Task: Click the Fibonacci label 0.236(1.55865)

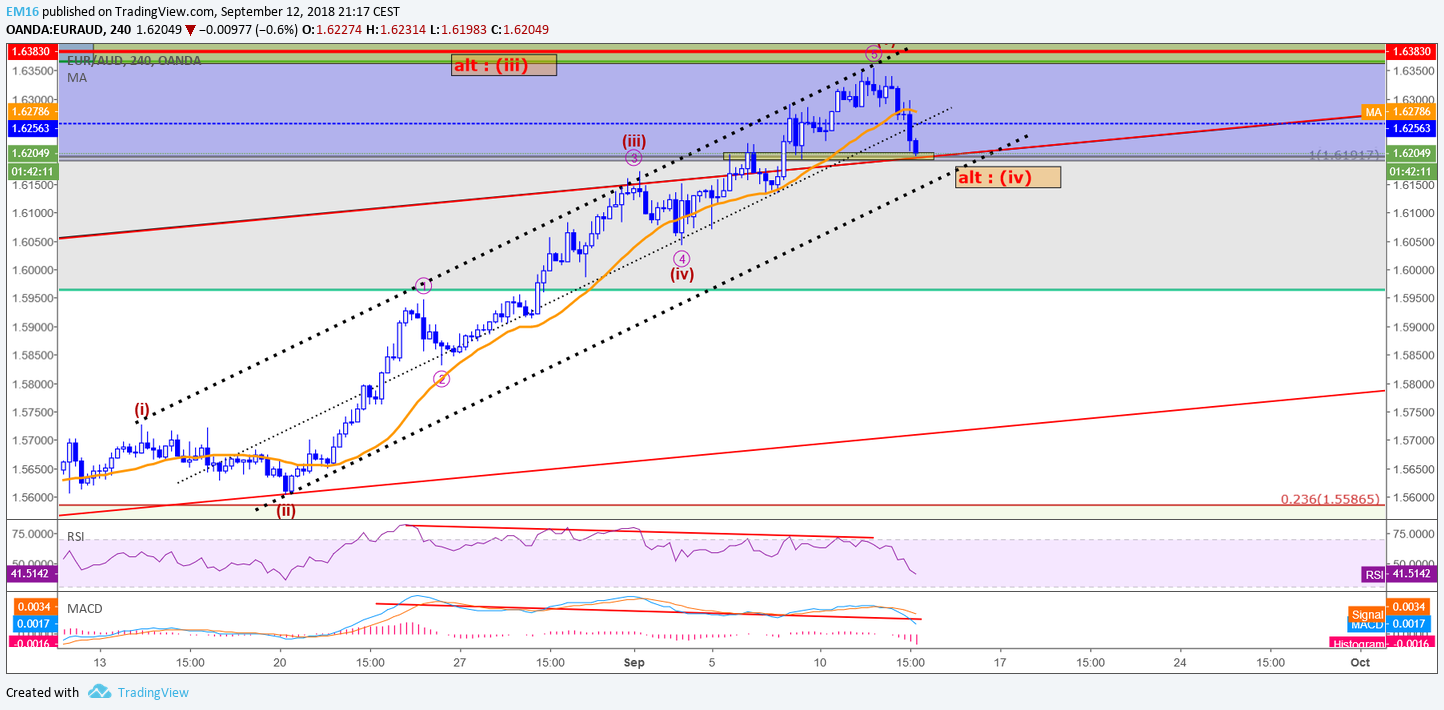Action: pyautogui.click(x=1330, y=498)
